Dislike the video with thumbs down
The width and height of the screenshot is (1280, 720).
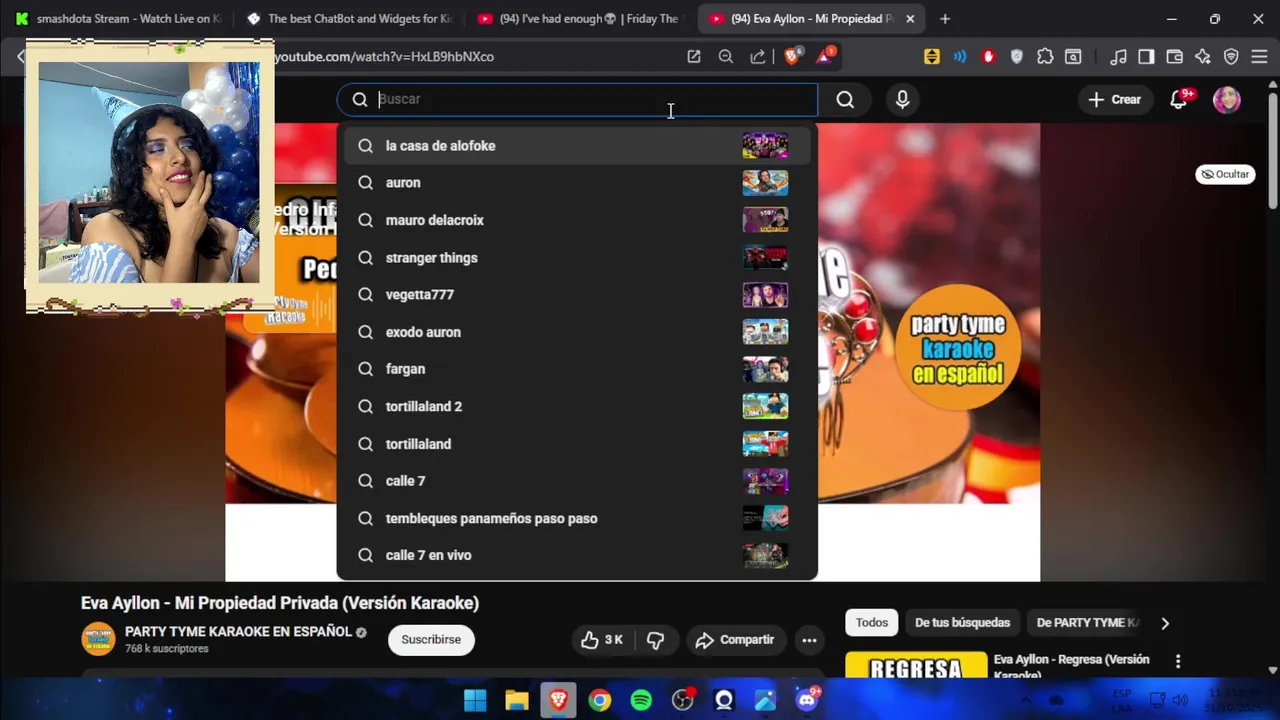click(x=655, y=640)
